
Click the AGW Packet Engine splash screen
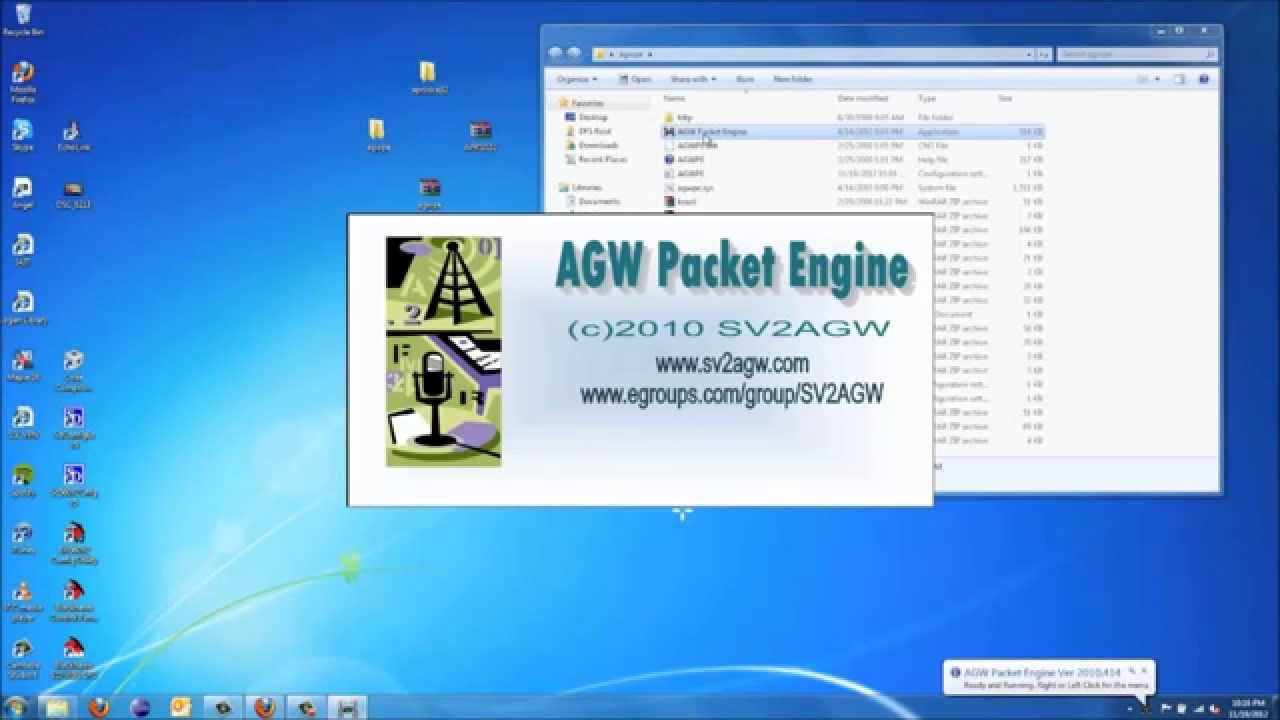(640, 360)
